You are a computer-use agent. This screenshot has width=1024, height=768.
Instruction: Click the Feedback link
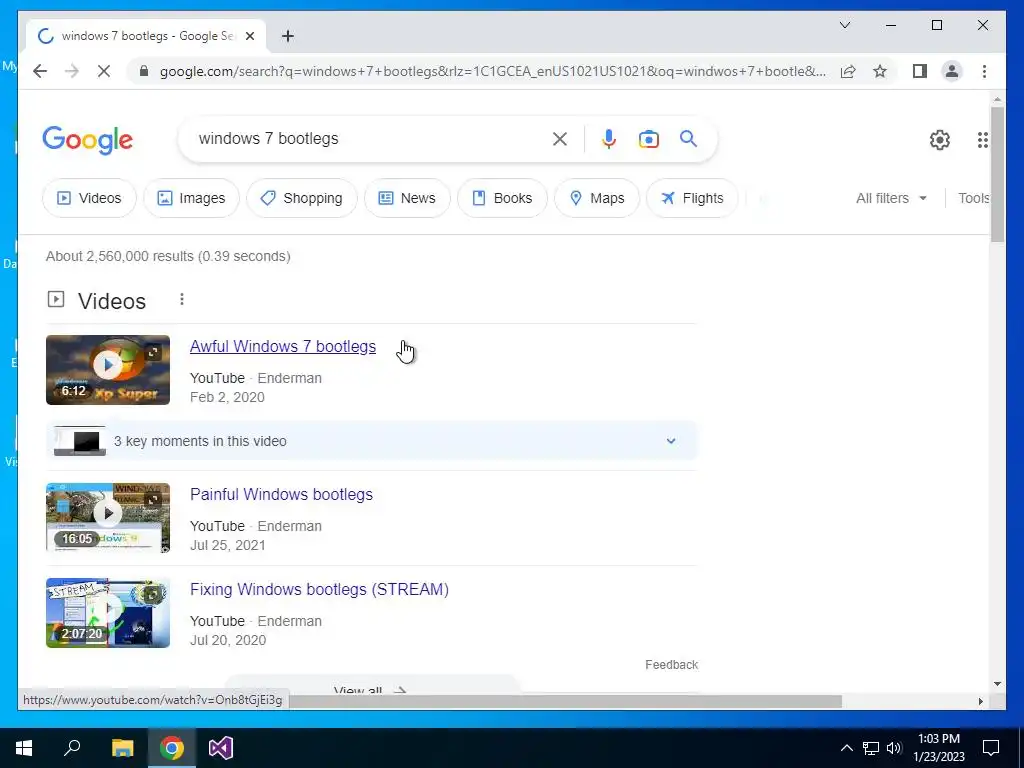click(671, 665)
